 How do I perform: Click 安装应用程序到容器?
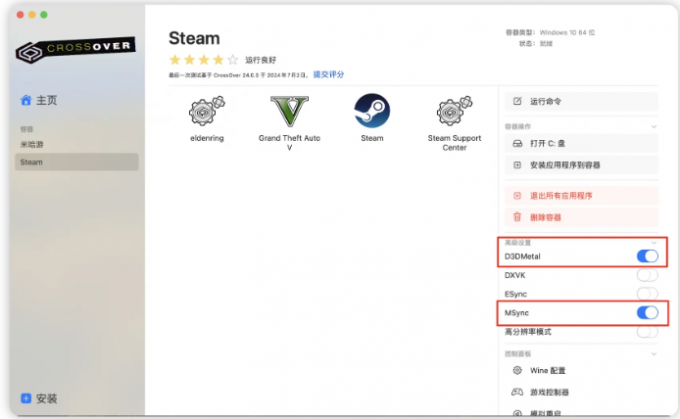pos(581,165)
